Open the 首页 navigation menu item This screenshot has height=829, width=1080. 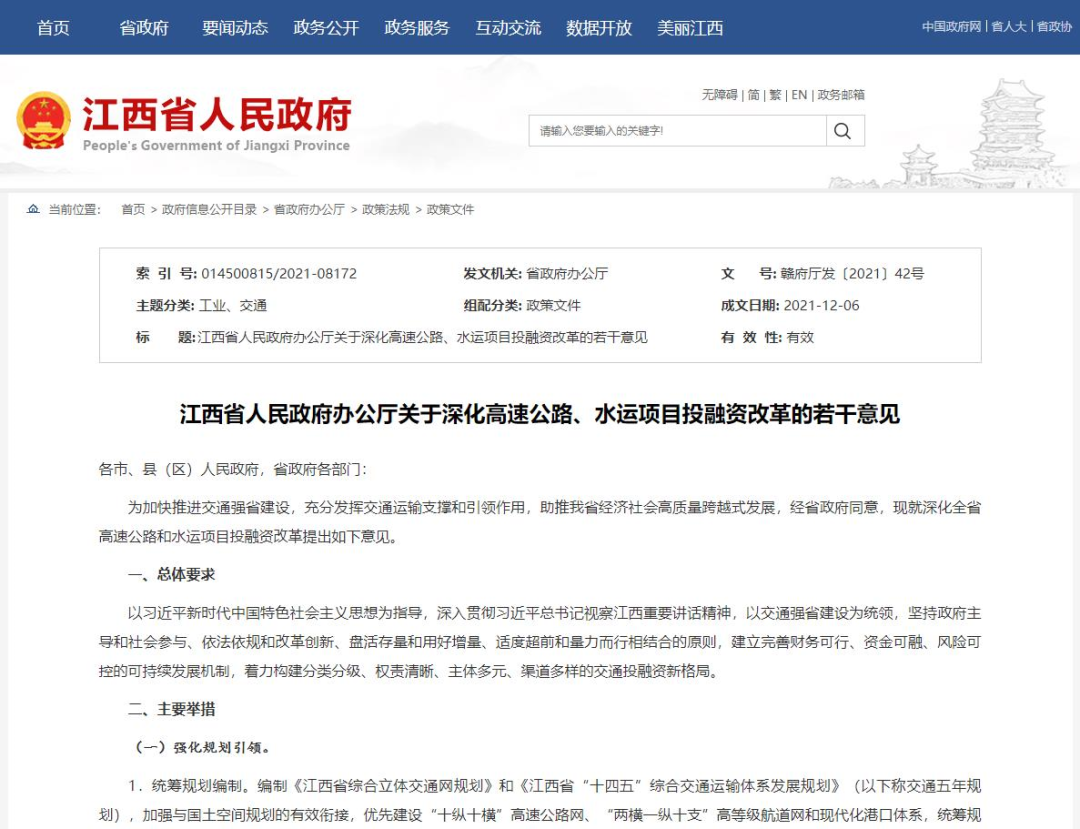(x=53, y=28)
